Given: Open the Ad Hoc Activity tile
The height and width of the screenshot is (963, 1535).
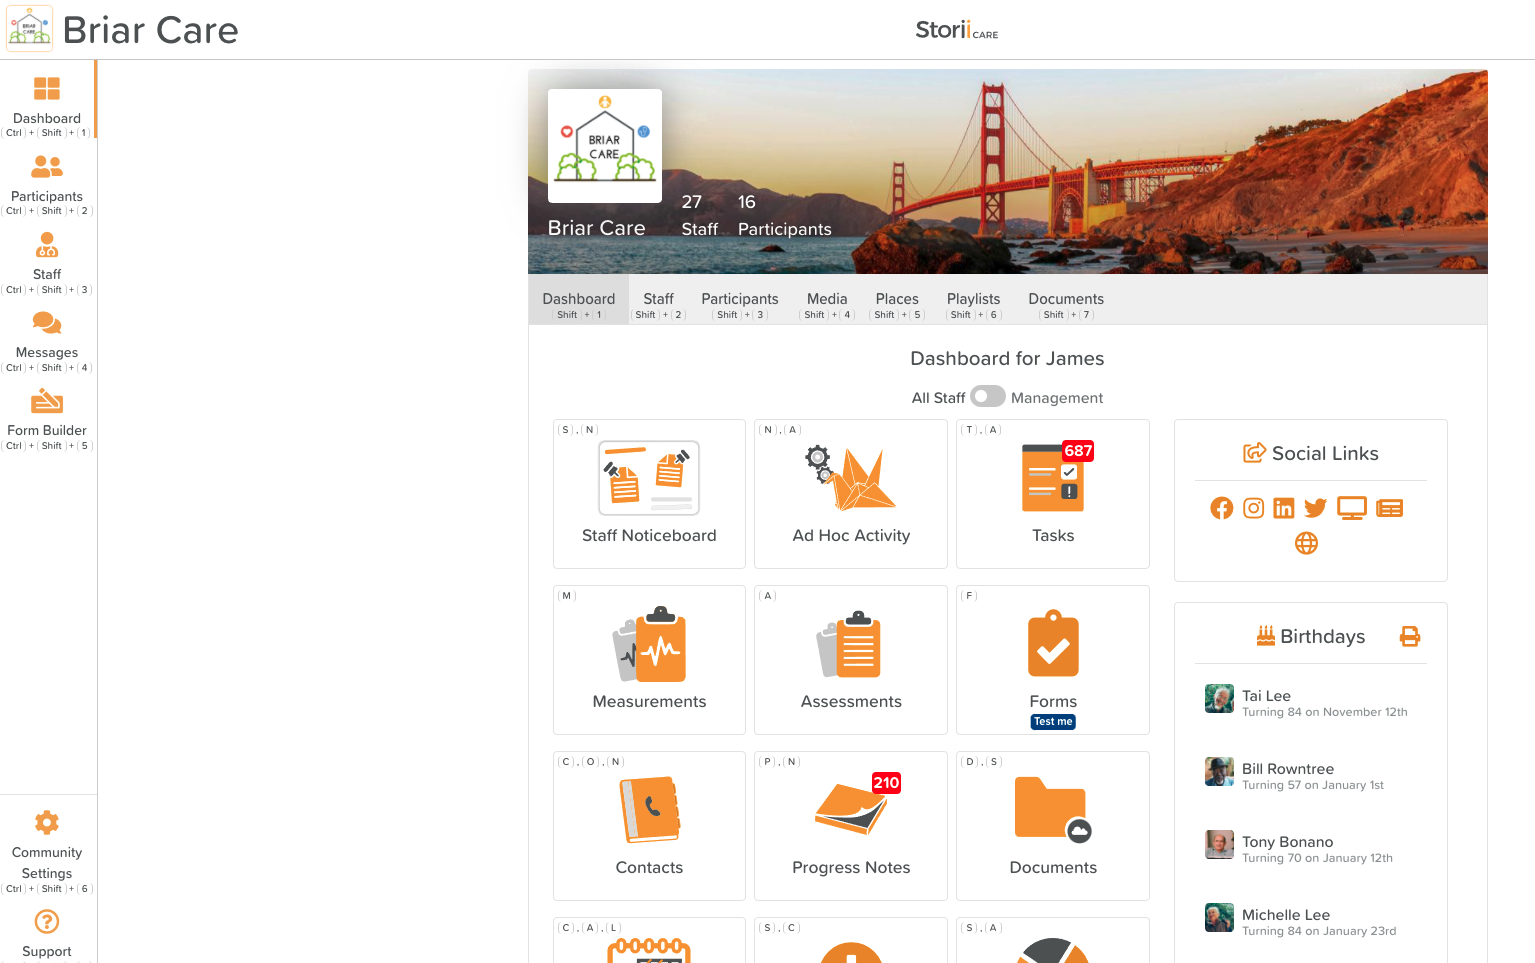Looking at the screenshot, I should click(x=851, y=494).
